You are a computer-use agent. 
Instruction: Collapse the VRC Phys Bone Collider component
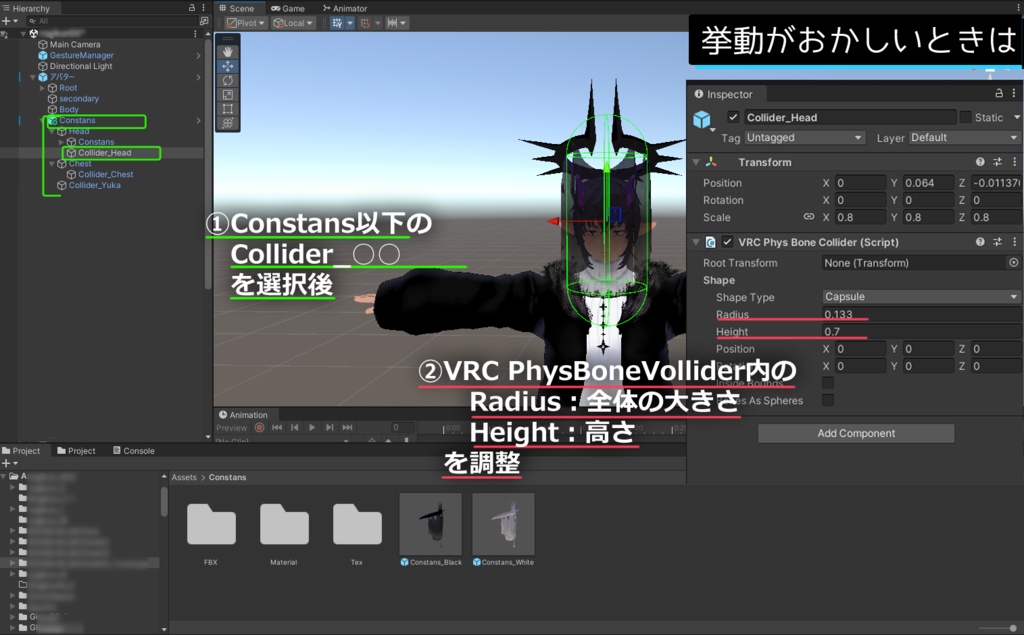[x=696, y=242]
